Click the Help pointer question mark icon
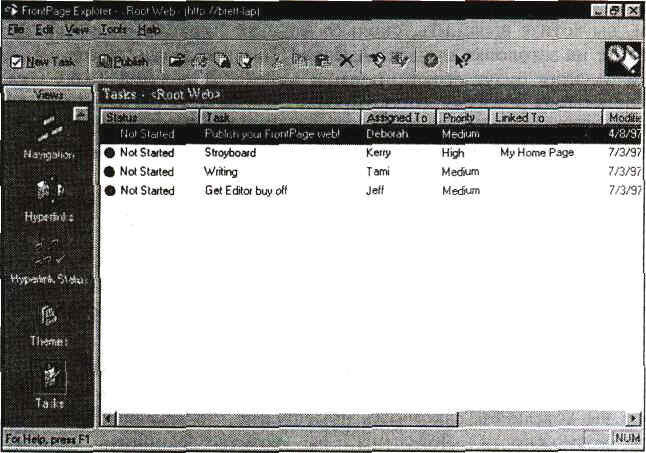The width and height of the screenshot is (646, 453). (x=462, y=61)
